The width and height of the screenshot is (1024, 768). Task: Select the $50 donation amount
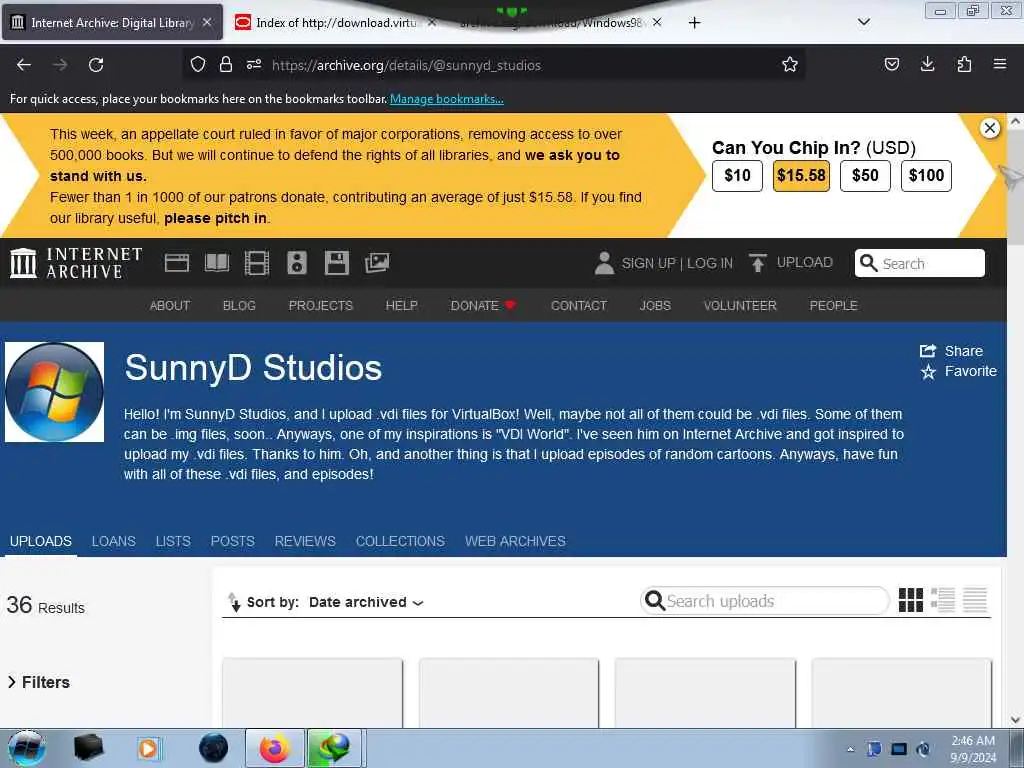pos(865,176)
